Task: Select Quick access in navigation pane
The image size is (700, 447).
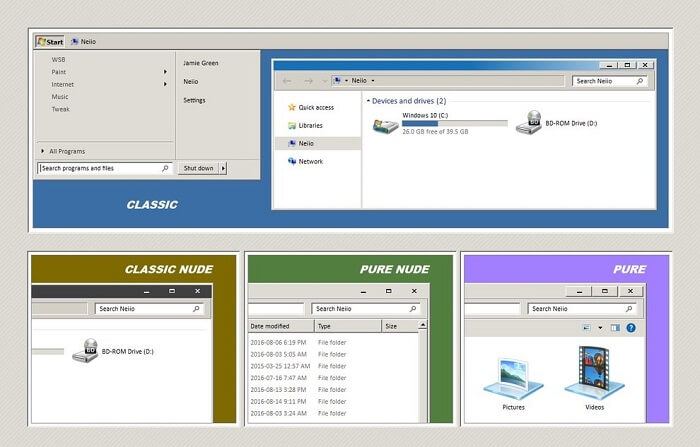Action: tap(316, 108)
